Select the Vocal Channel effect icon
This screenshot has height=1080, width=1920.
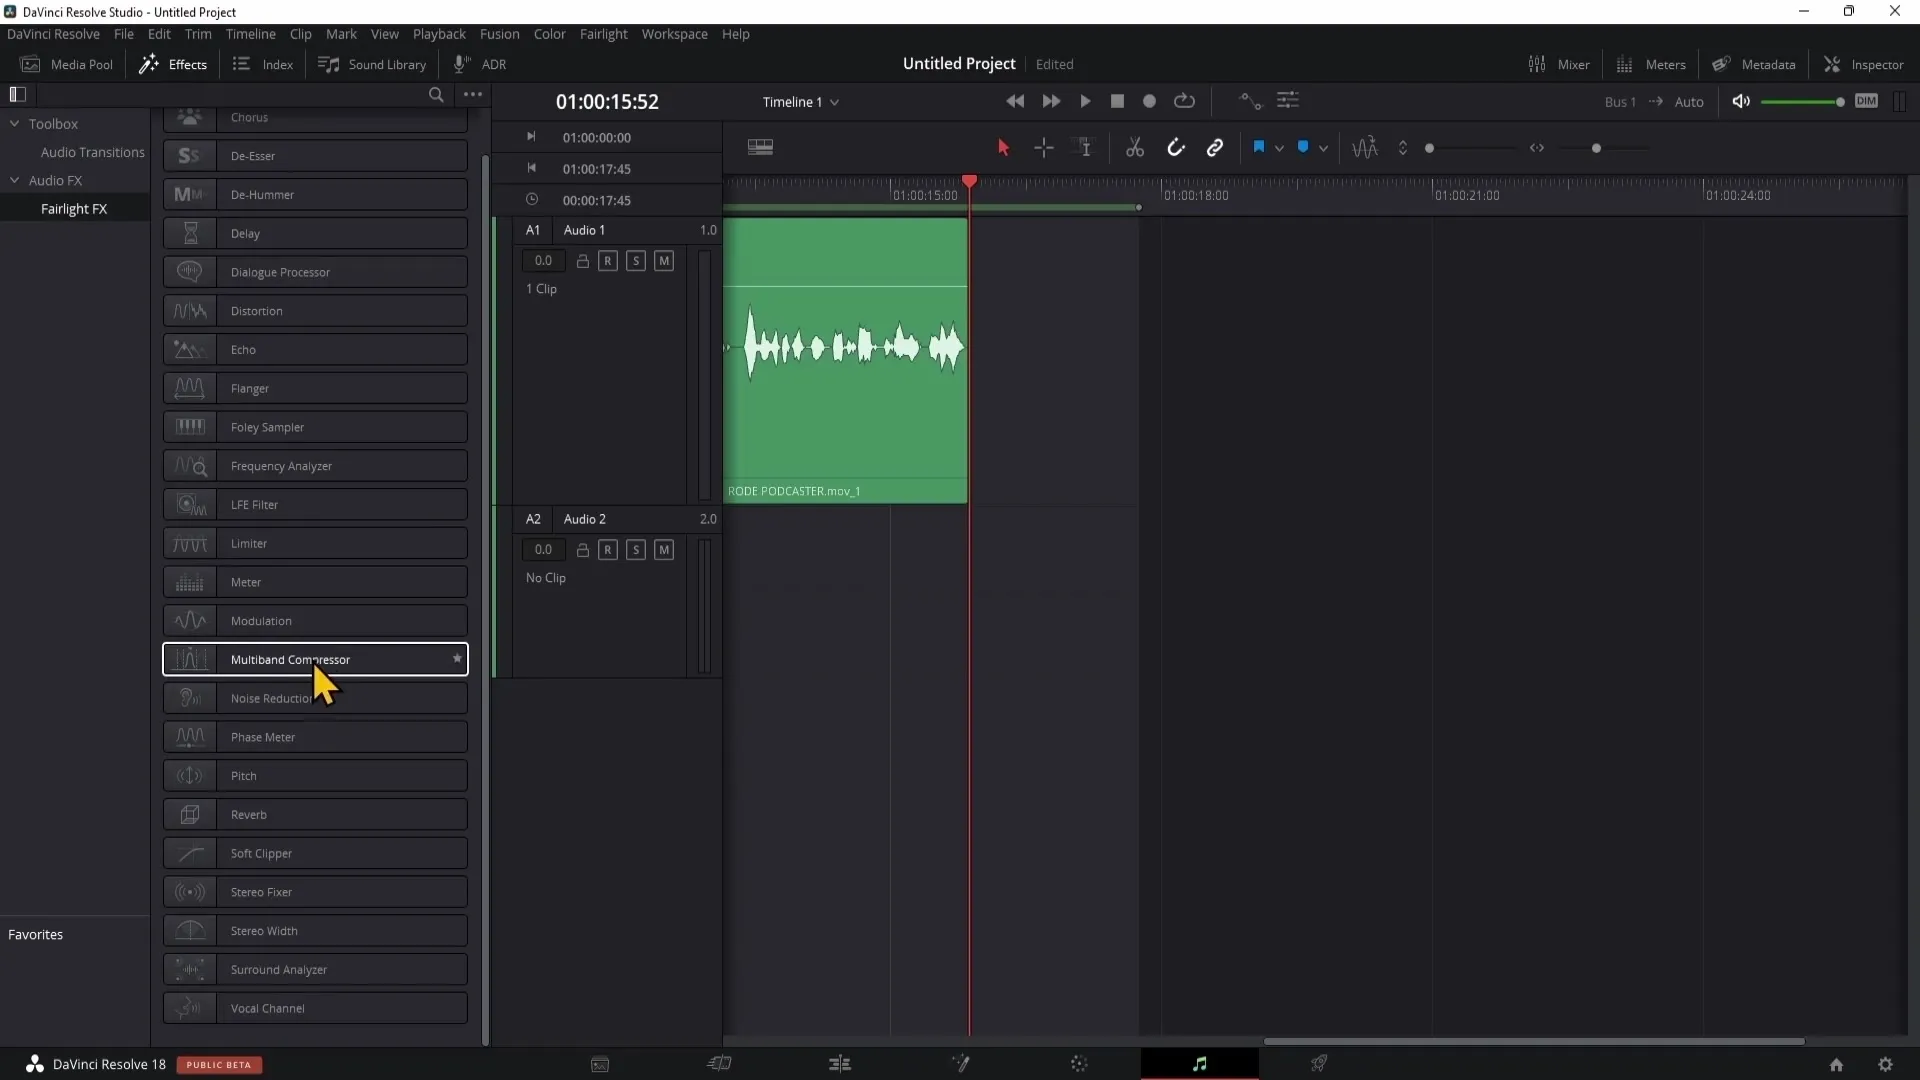coord(190,1007)
